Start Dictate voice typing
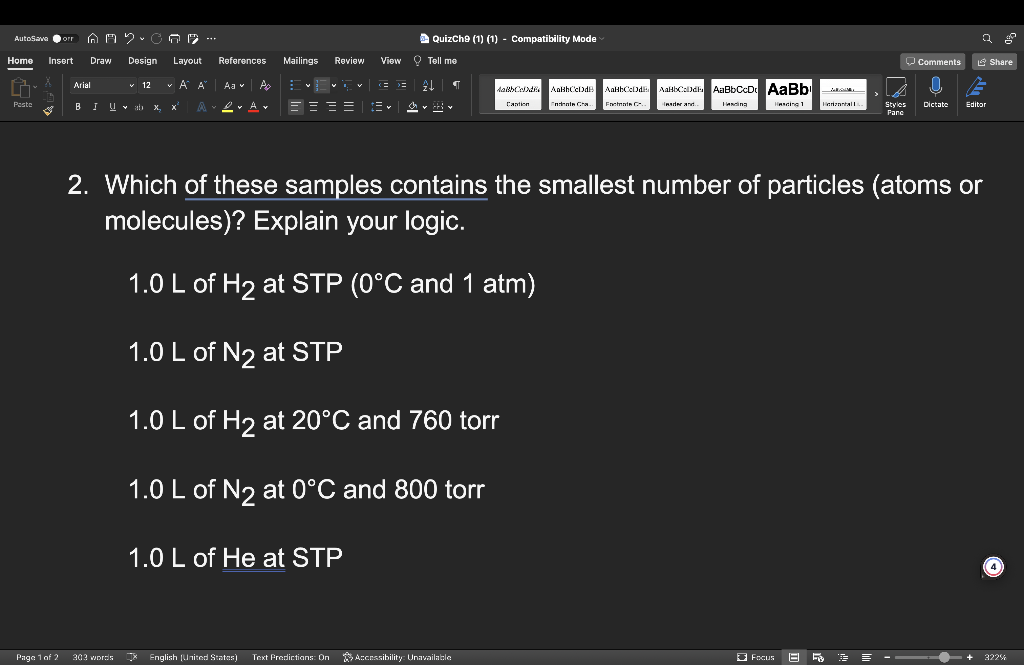Viewport: 1024px width, 665px height. click(x=936, y=95)
